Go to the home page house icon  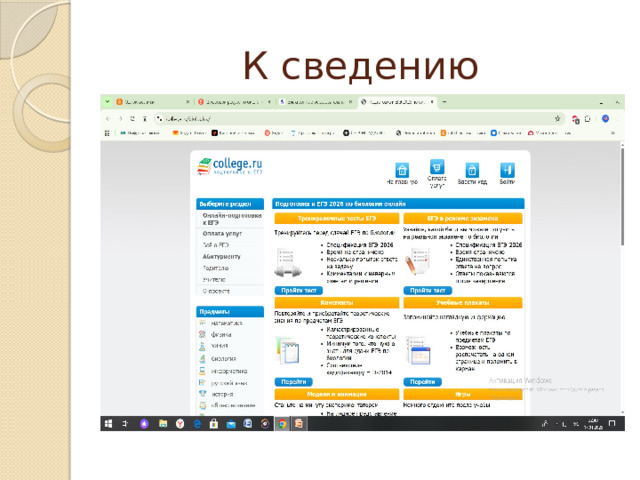click(x=402, y=169)
